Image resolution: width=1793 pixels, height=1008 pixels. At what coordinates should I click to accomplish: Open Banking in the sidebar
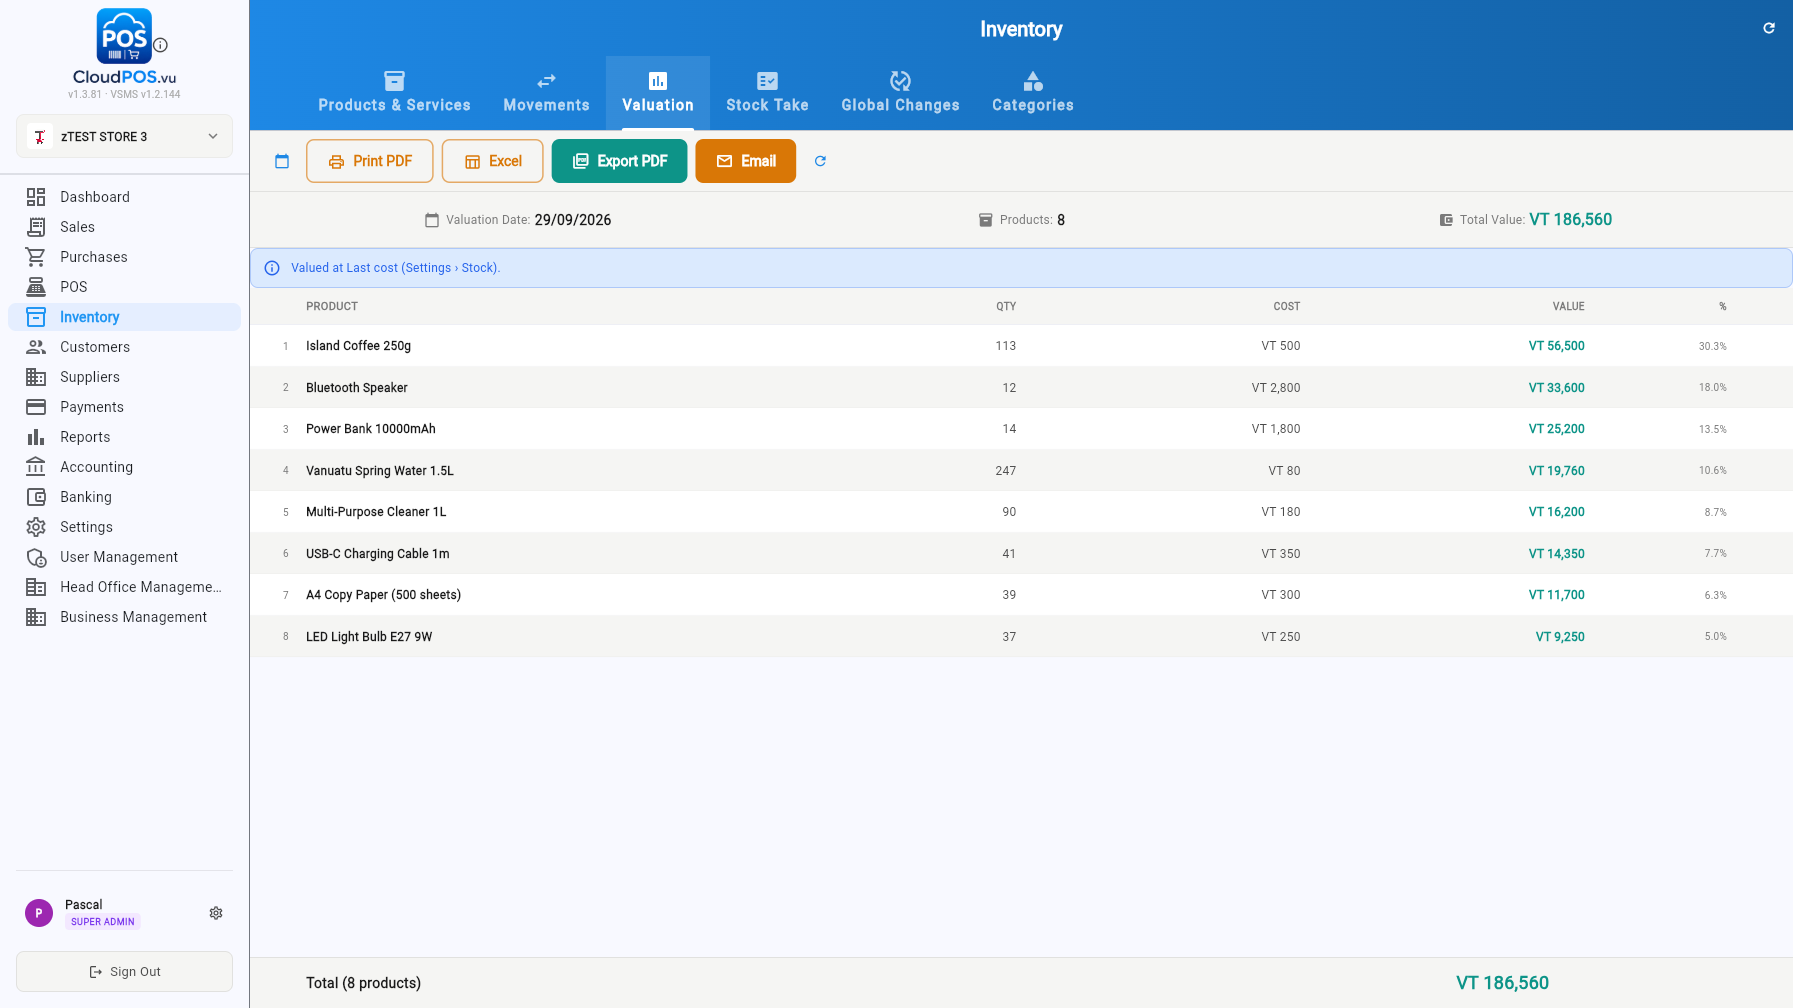(x=124, y=497)
